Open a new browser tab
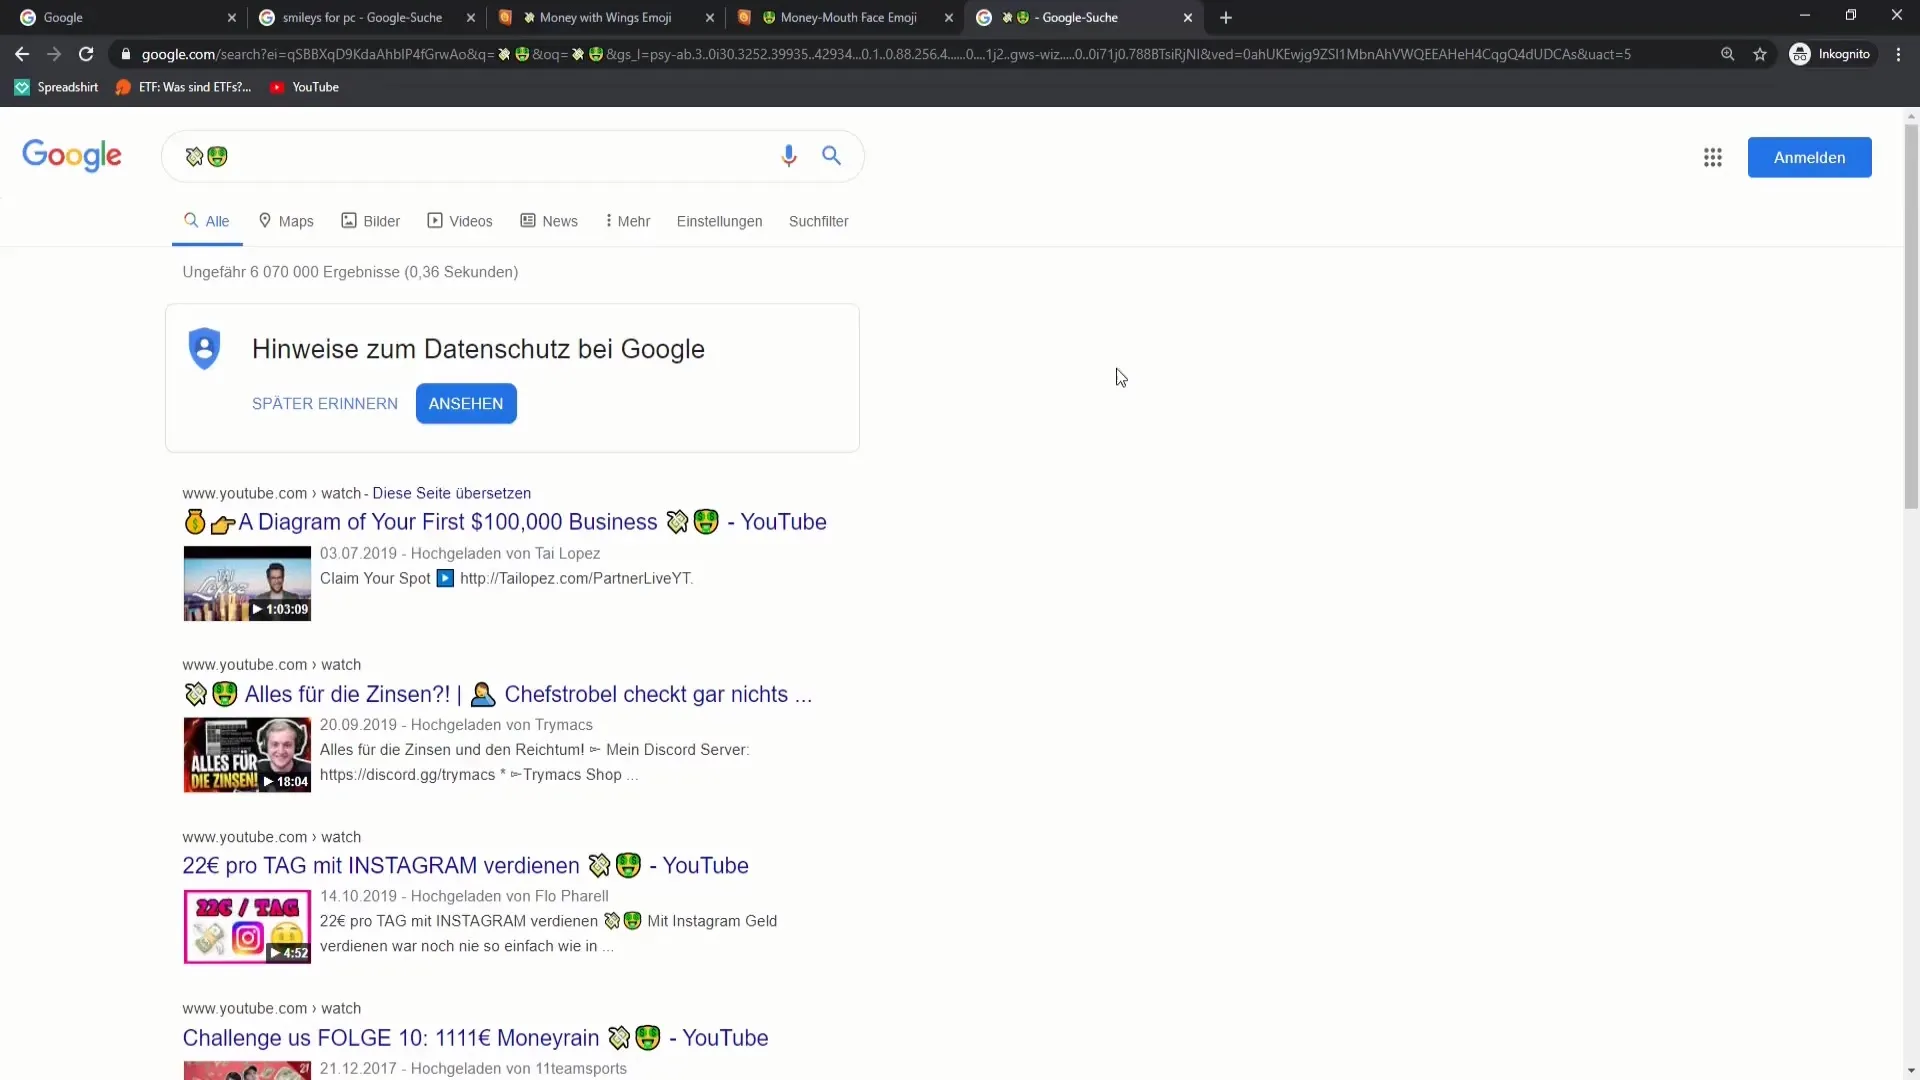Viewport: 1920px width, 1080px height. coord(1226,18)
